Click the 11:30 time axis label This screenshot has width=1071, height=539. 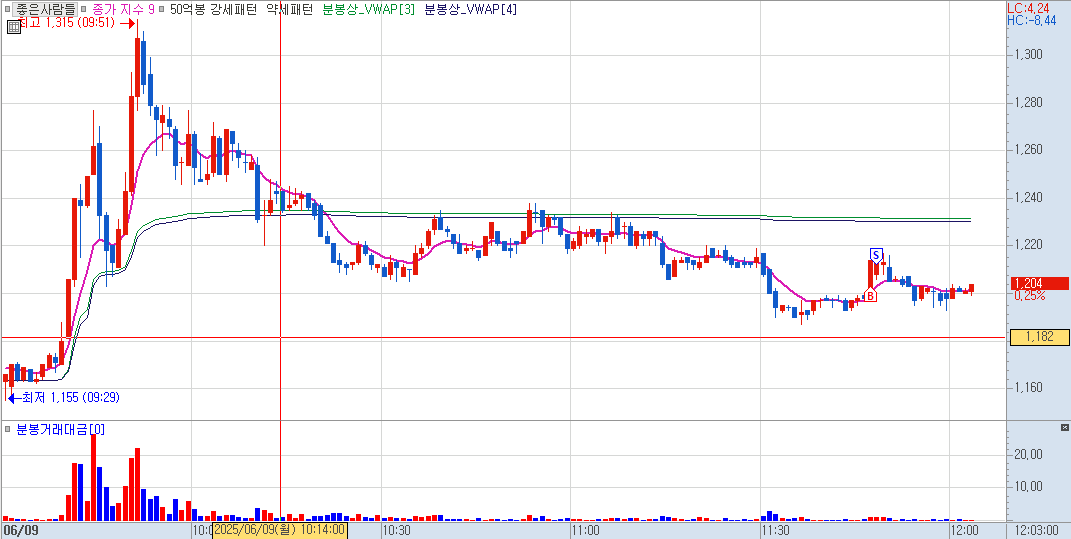pos(776,530)
